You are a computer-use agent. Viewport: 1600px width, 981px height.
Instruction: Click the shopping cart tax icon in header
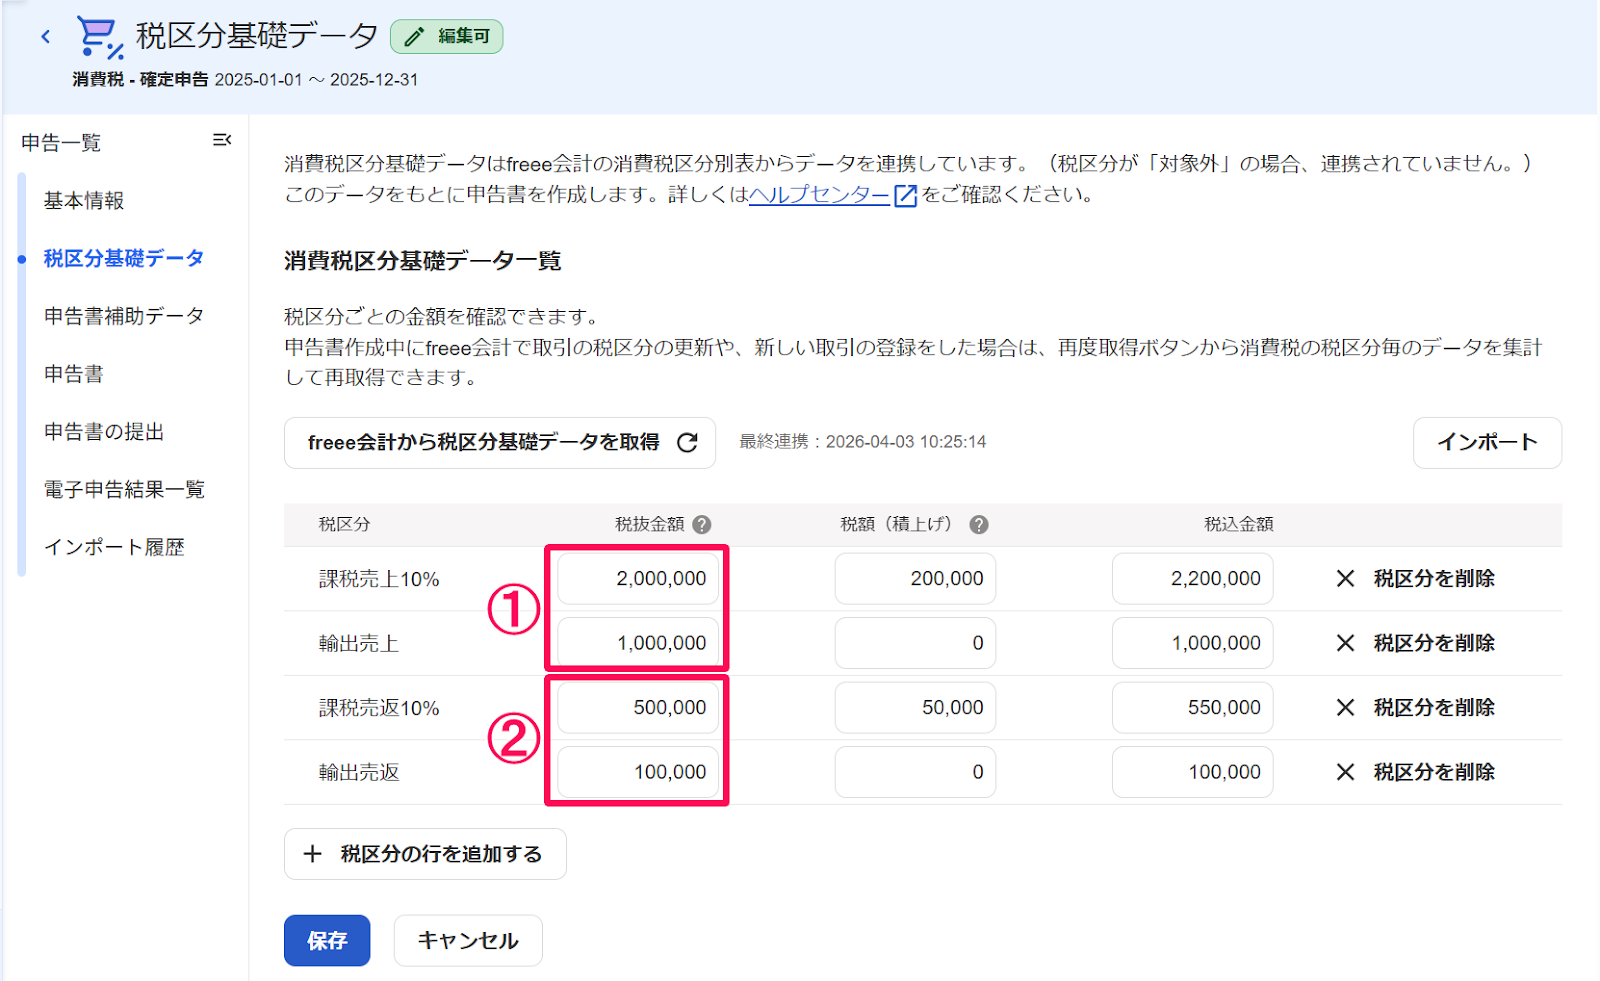pos(100,38)
